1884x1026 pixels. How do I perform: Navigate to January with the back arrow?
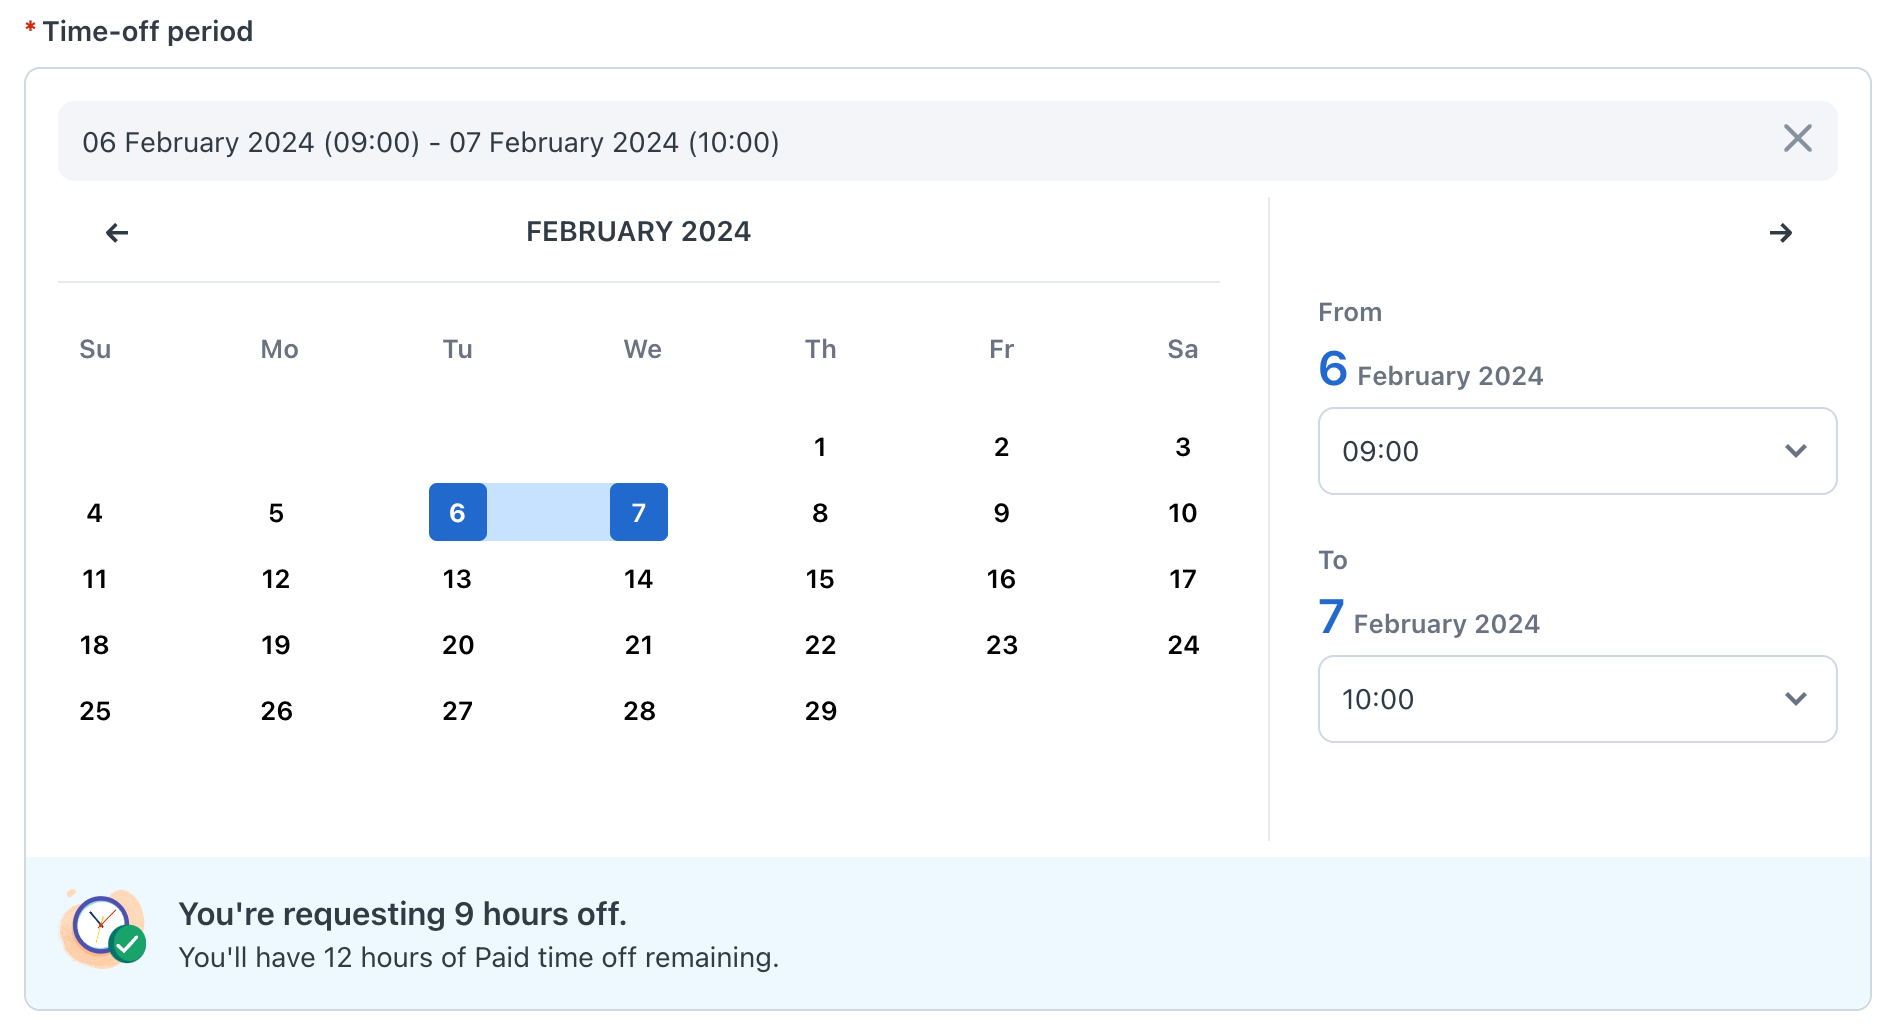click(116, 232)
